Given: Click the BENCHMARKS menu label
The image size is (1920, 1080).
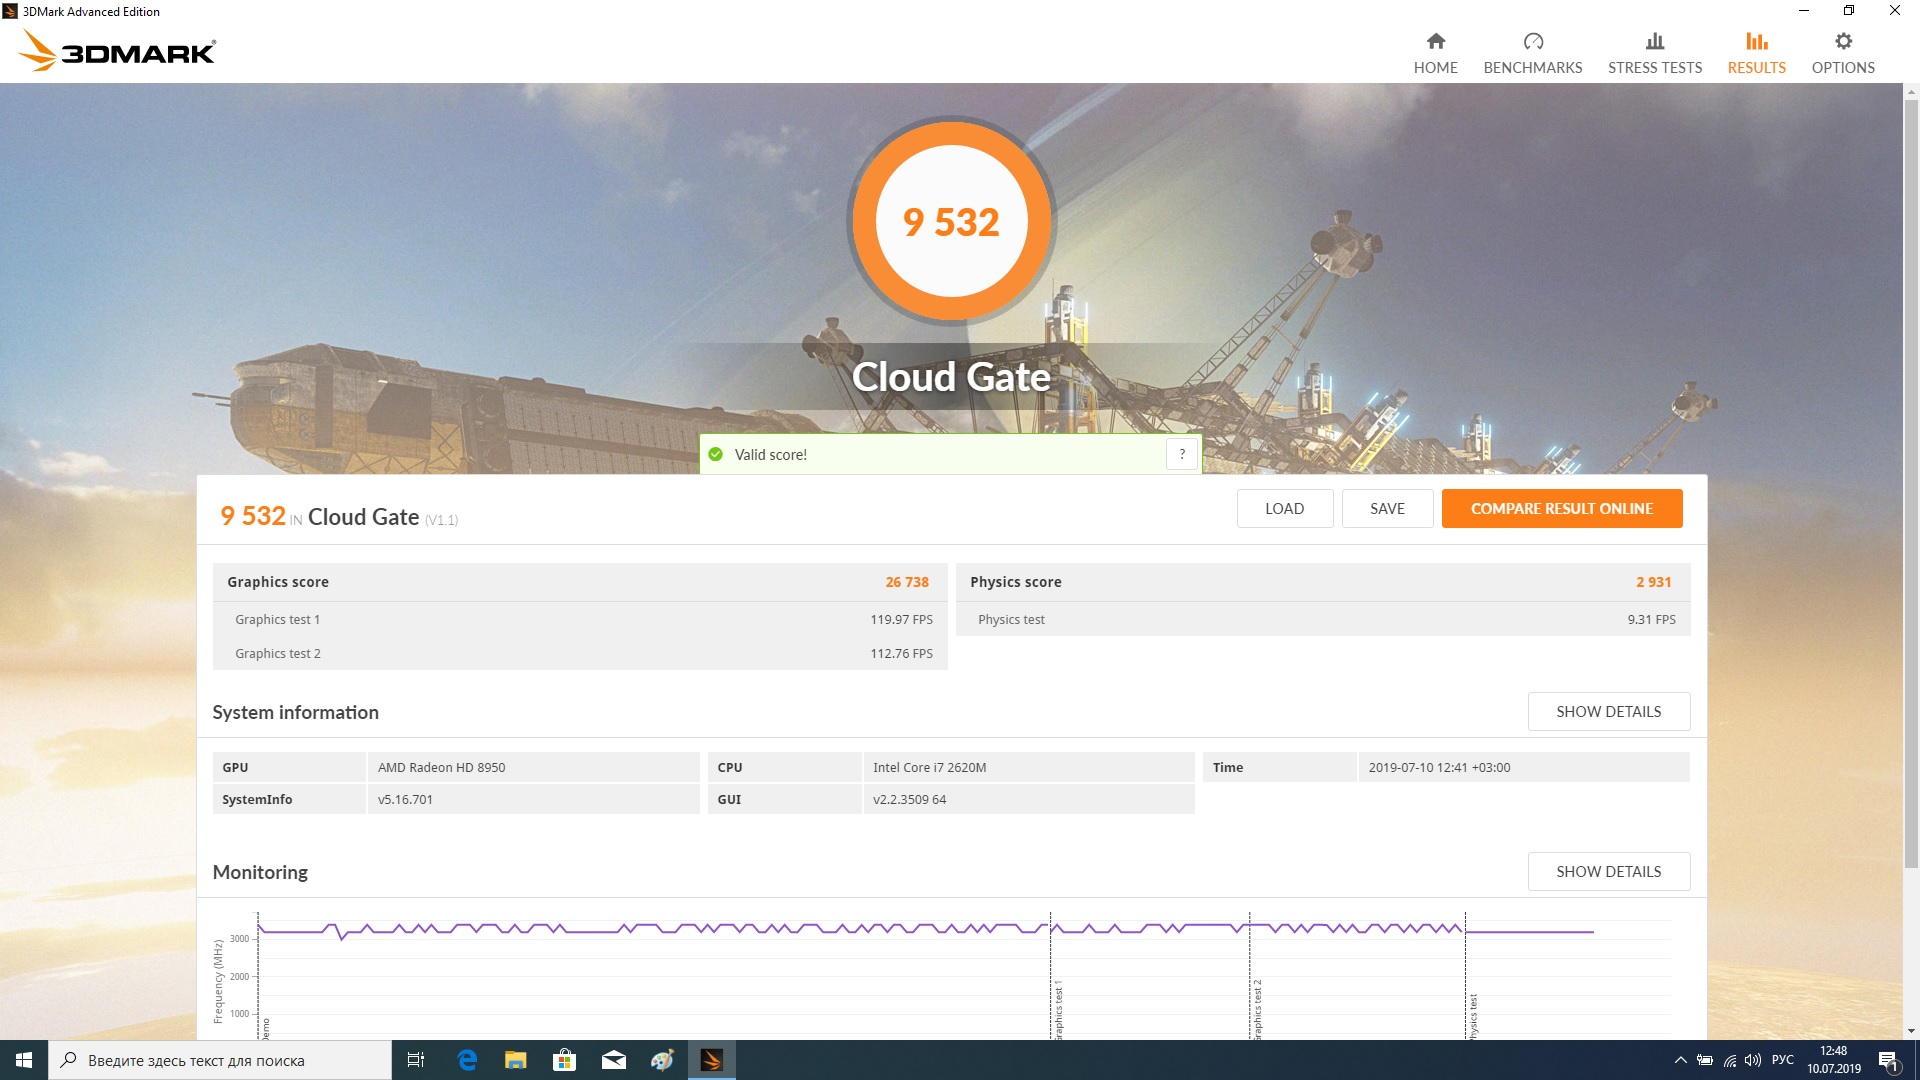Looking at the screenshot, I should 1533,68.
